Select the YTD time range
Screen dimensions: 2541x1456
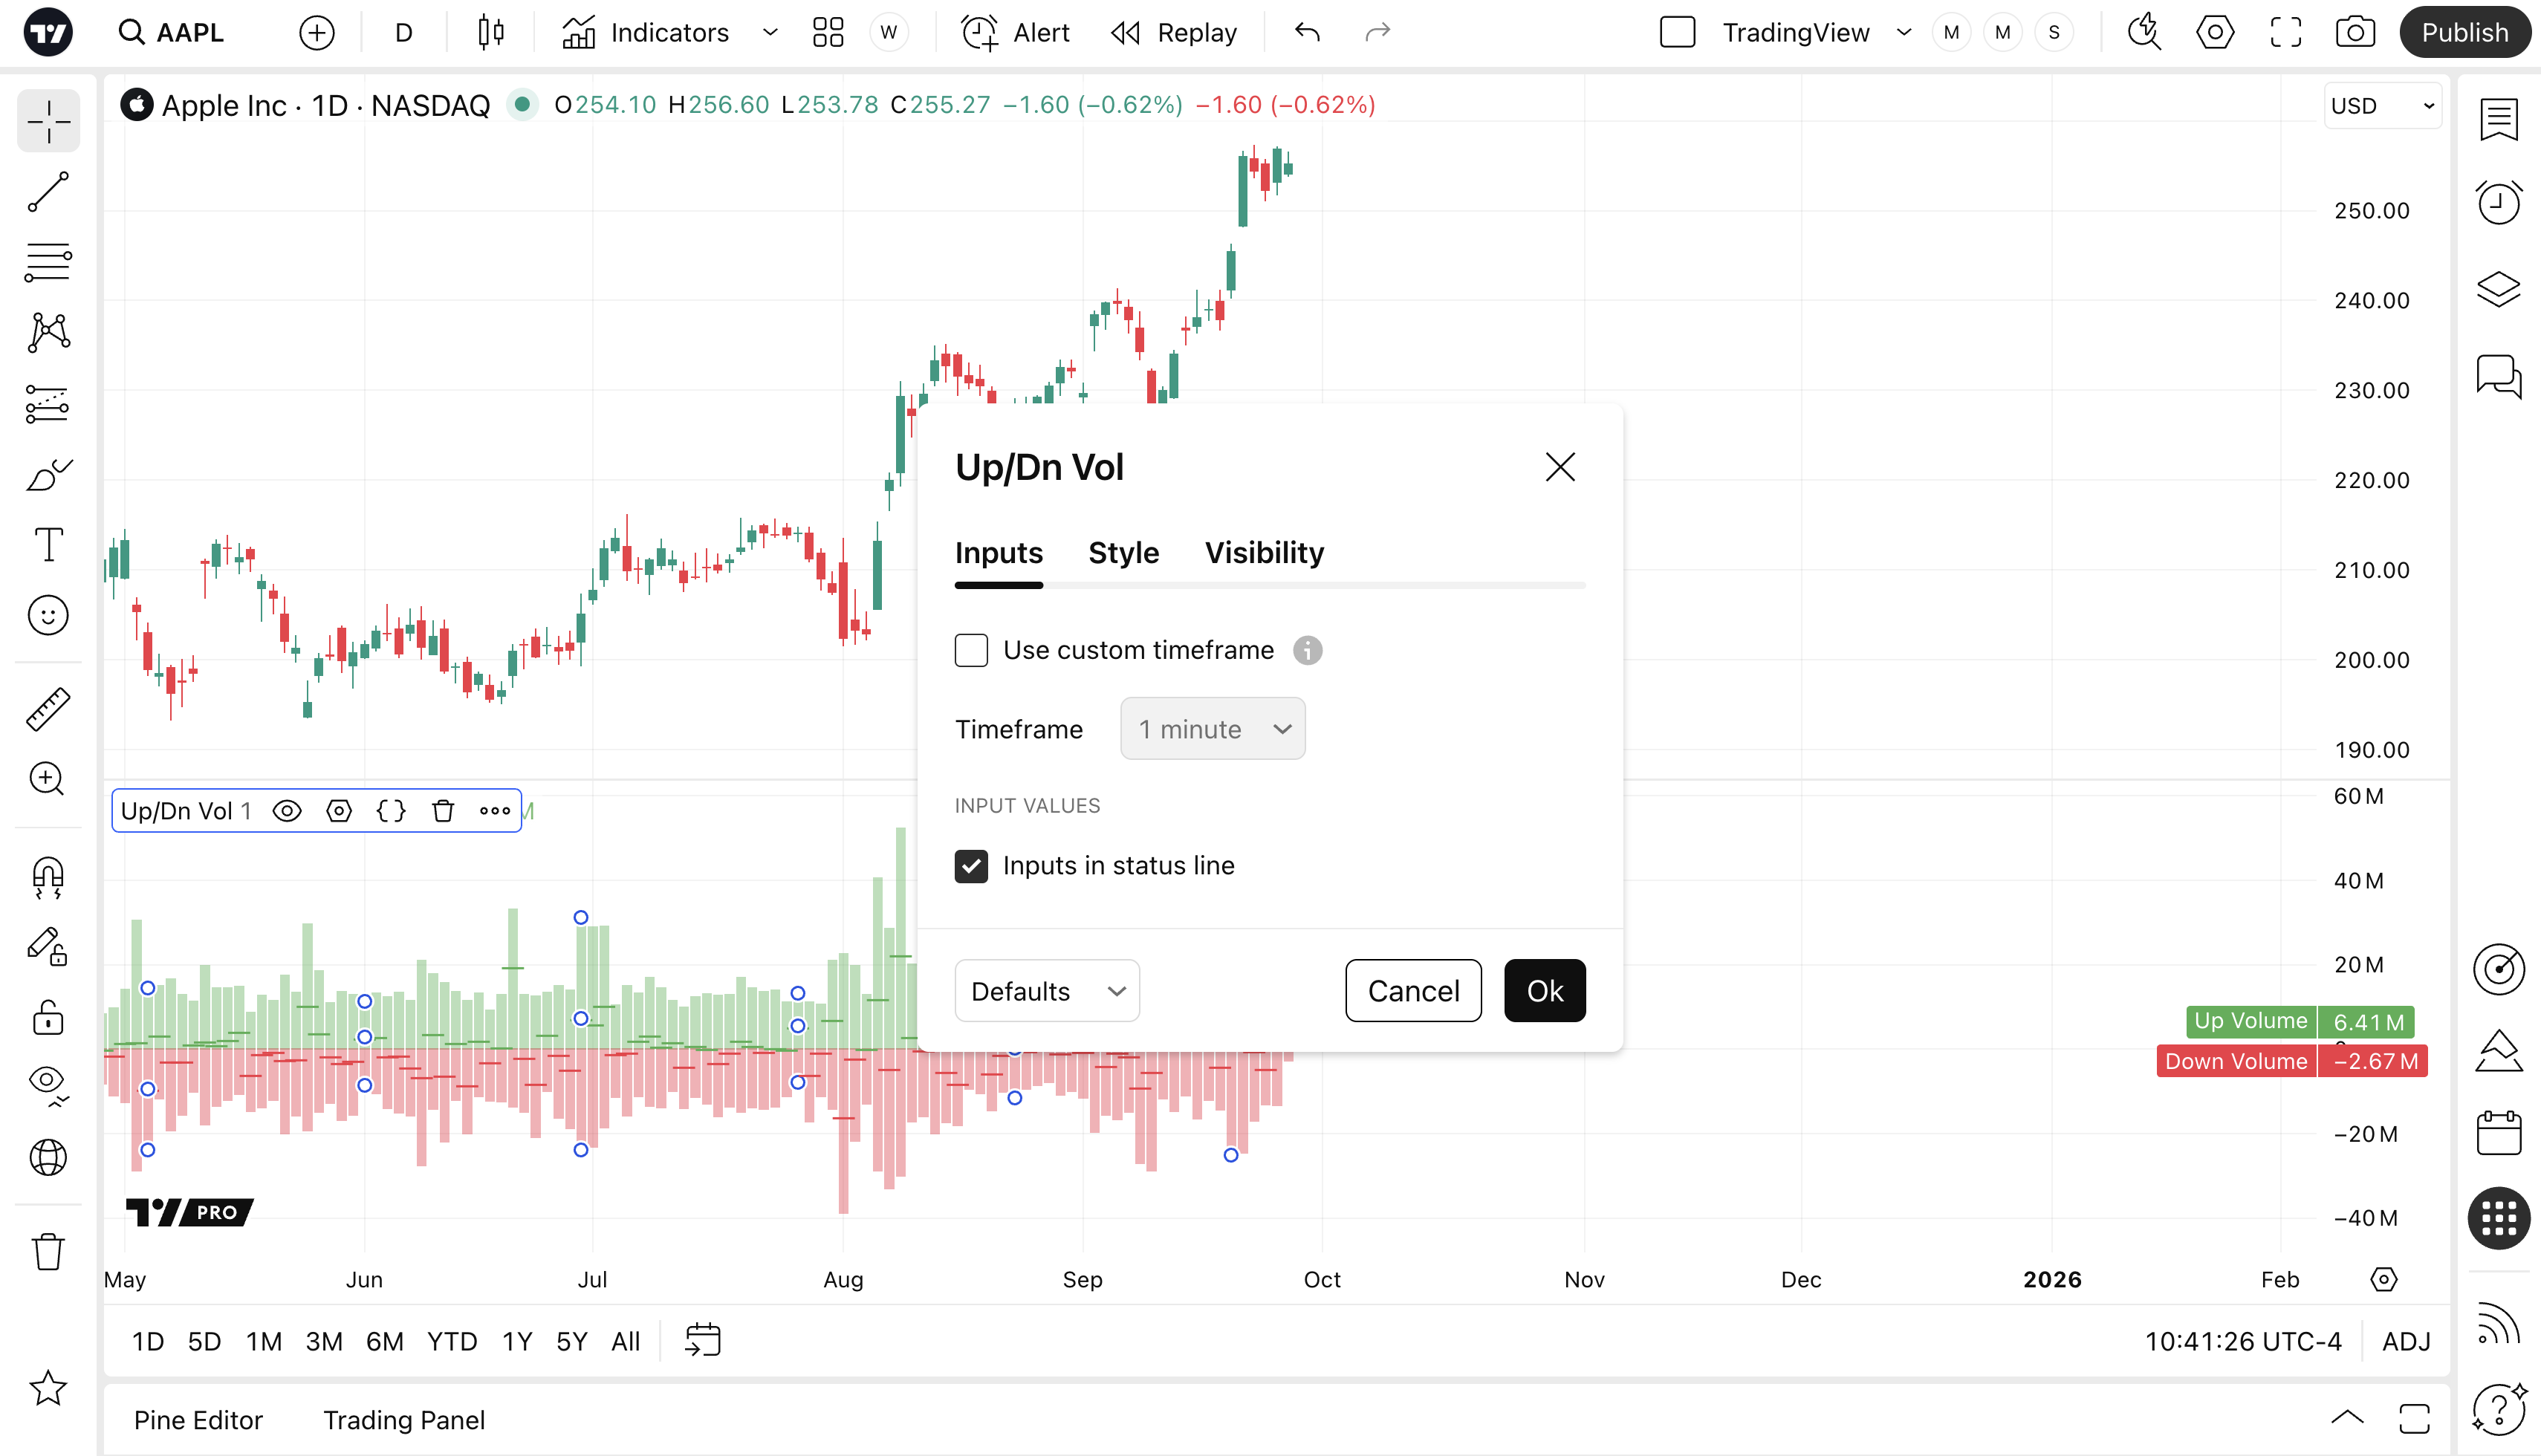pyautogui.click(x=452, y=1341)
